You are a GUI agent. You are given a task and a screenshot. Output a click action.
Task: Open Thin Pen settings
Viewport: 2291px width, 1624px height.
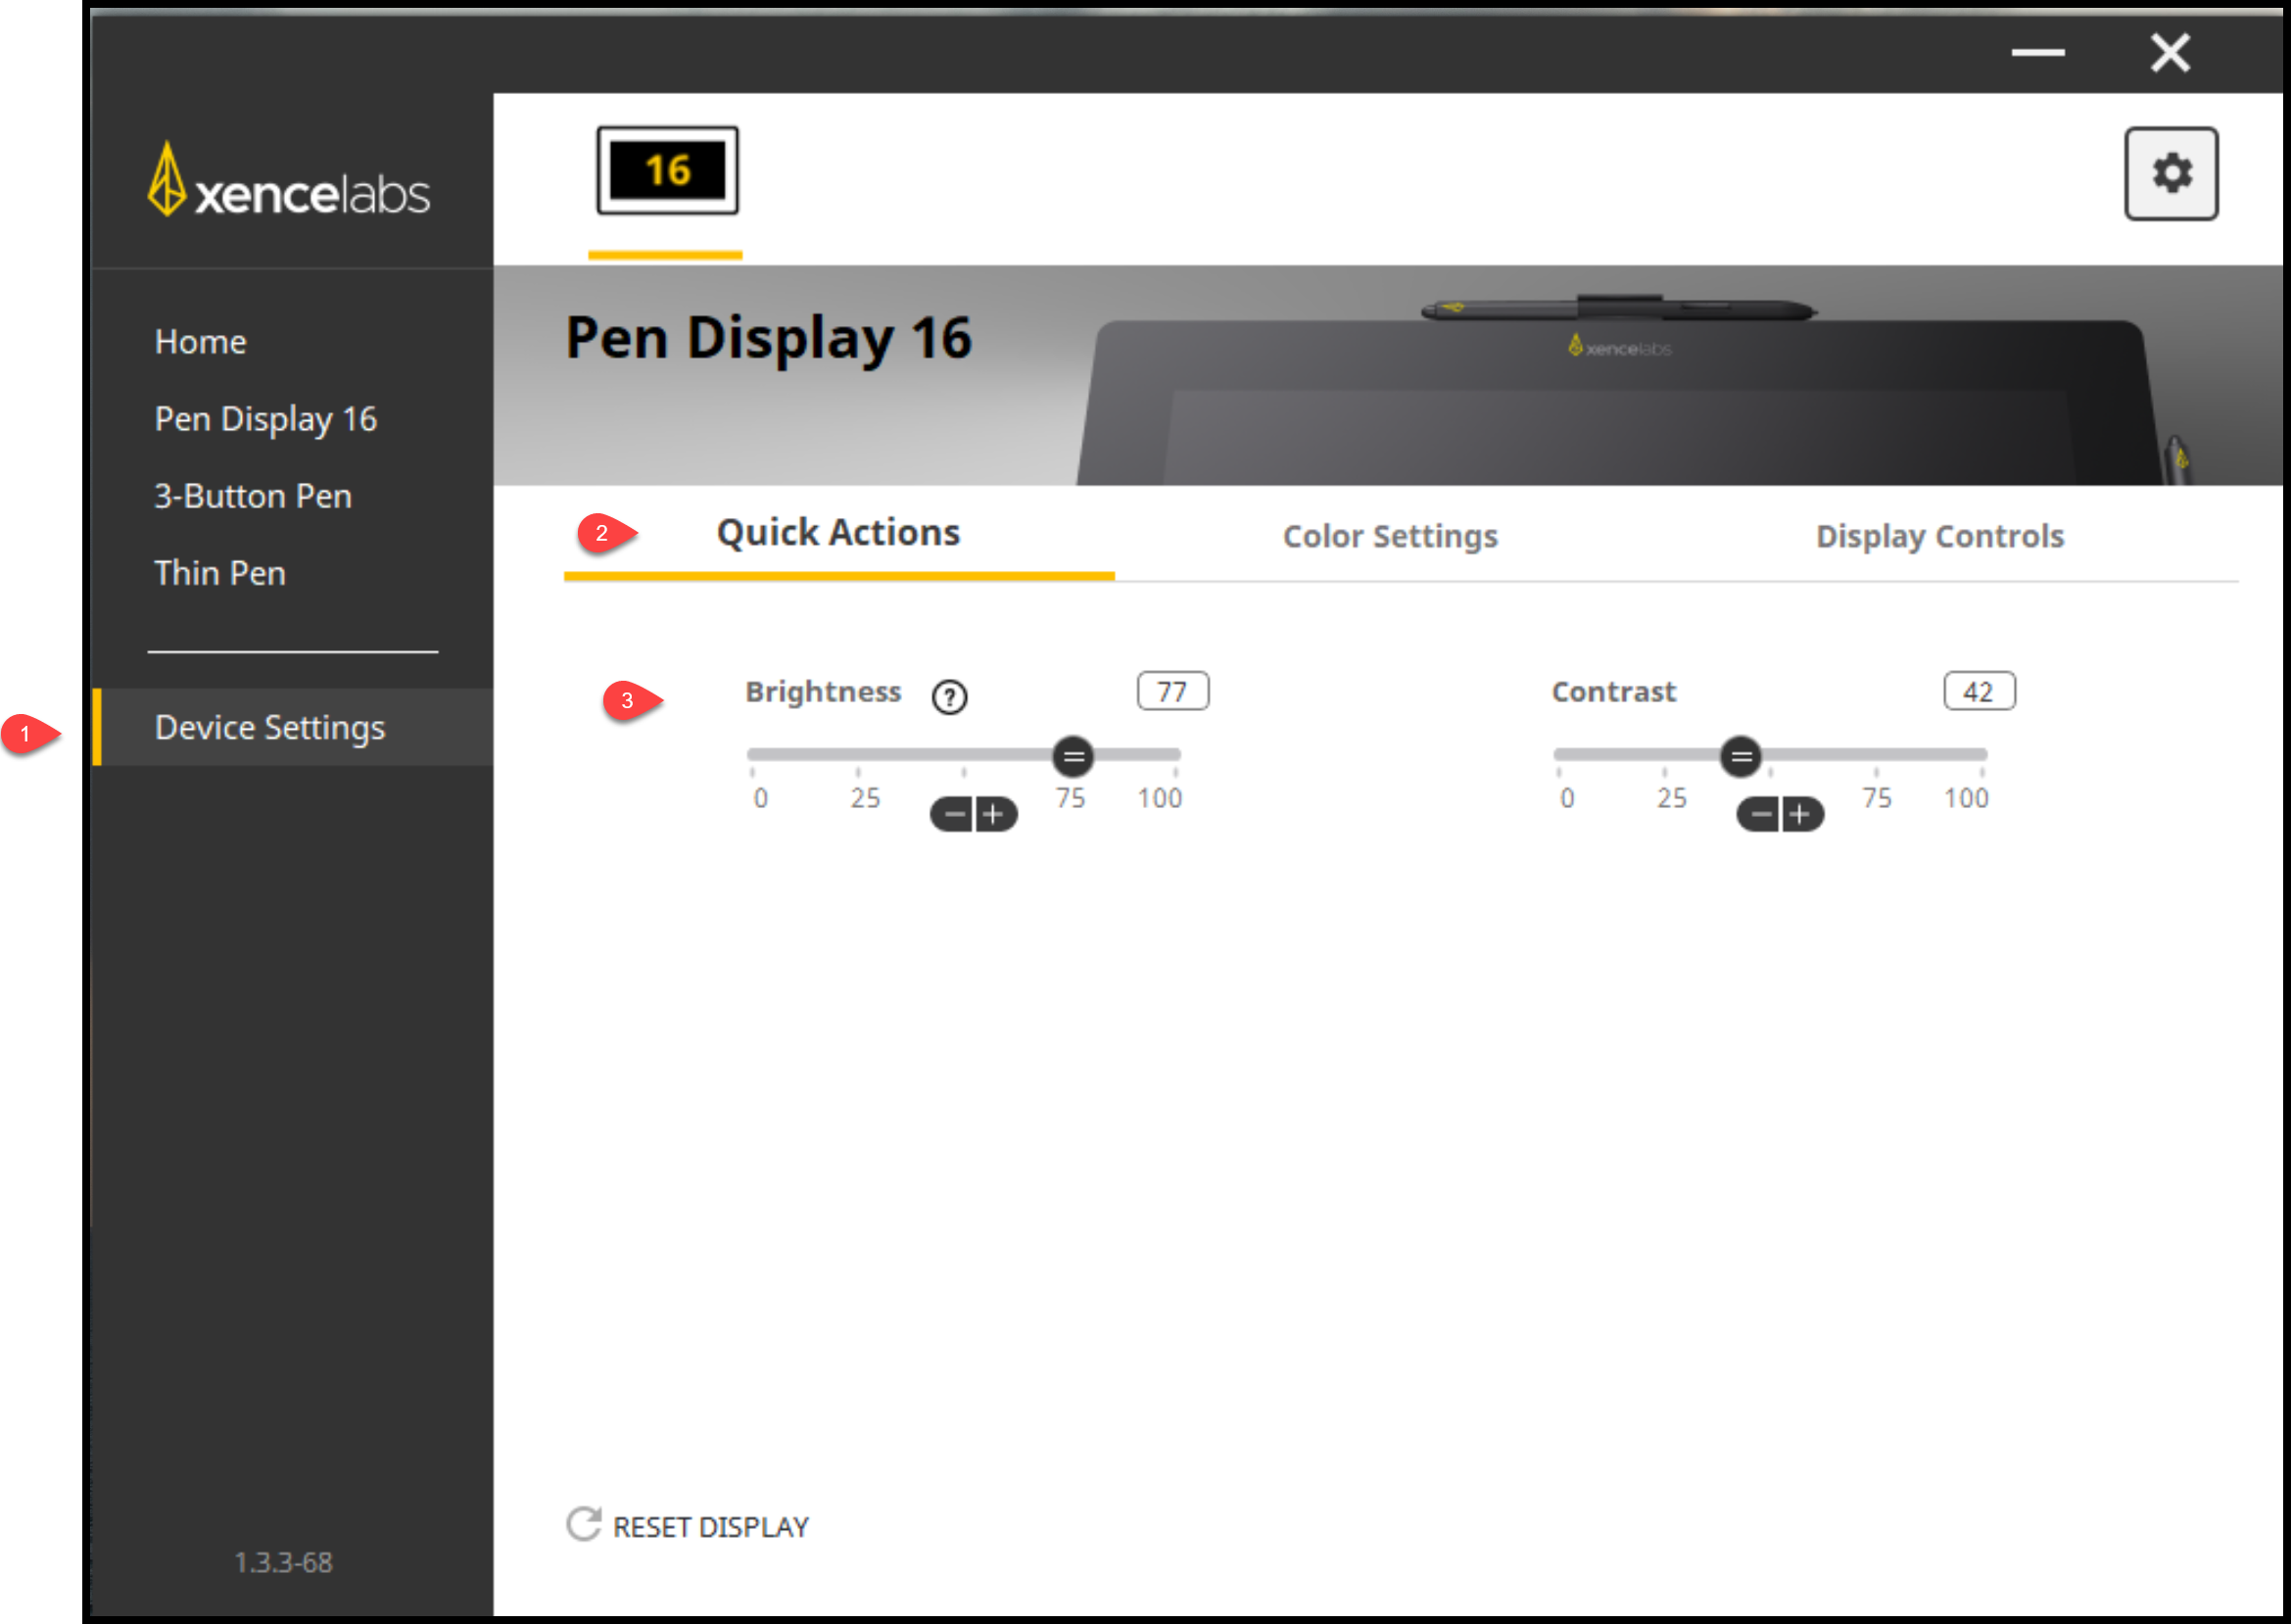[x=220, y=573]
